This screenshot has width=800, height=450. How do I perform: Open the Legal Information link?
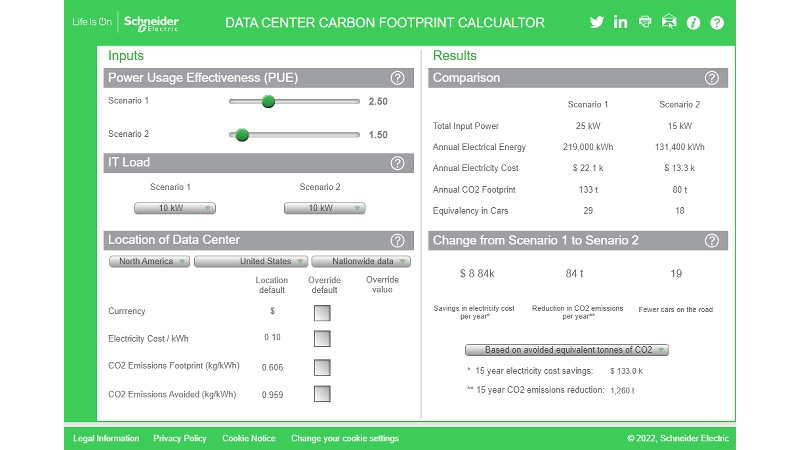coord(106,438)
